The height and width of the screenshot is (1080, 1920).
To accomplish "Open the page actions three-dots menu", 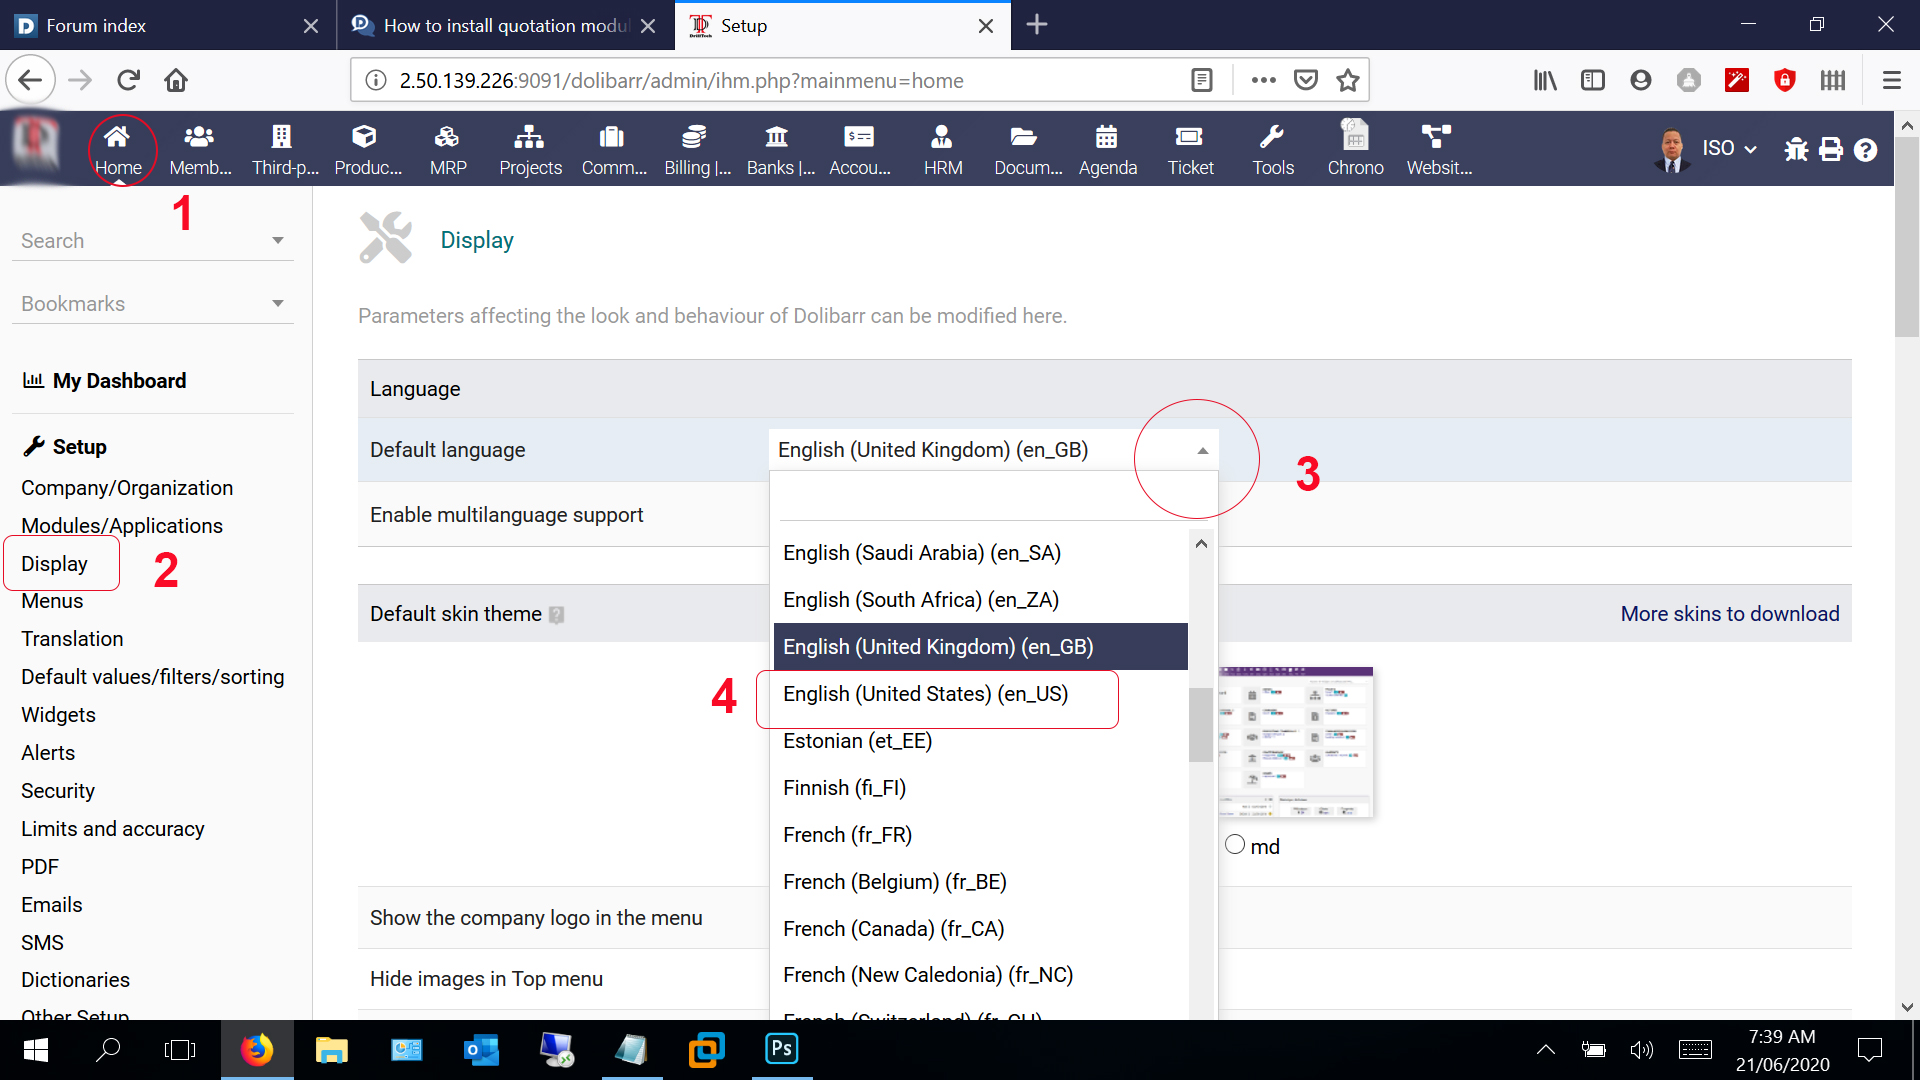I will 1264,80.
